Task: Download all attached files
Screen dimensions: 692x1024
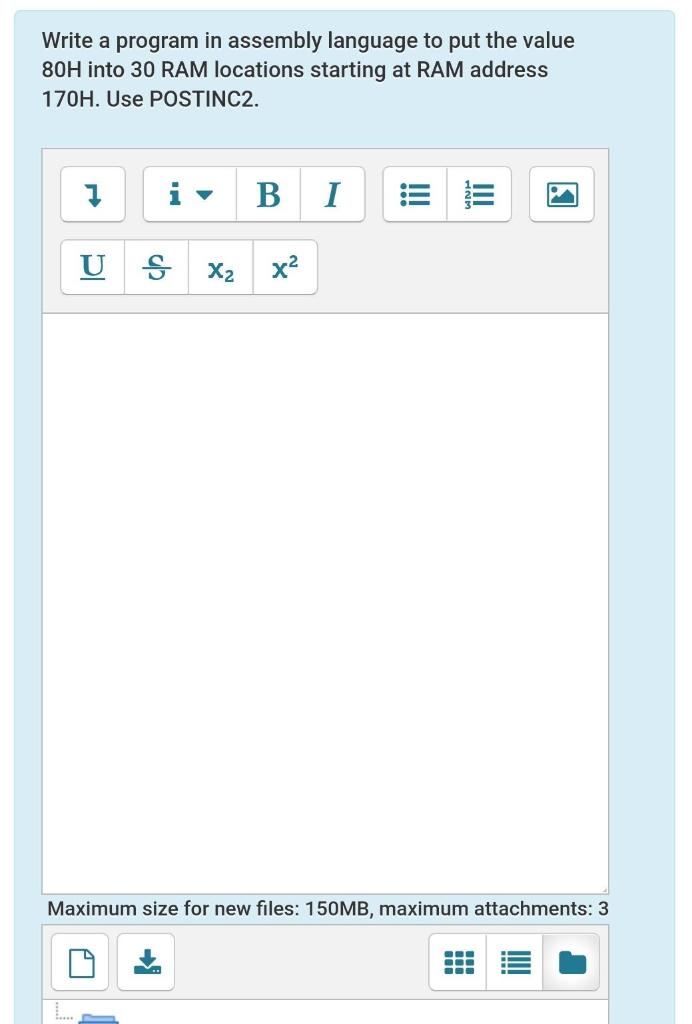Action: (146, 962)
